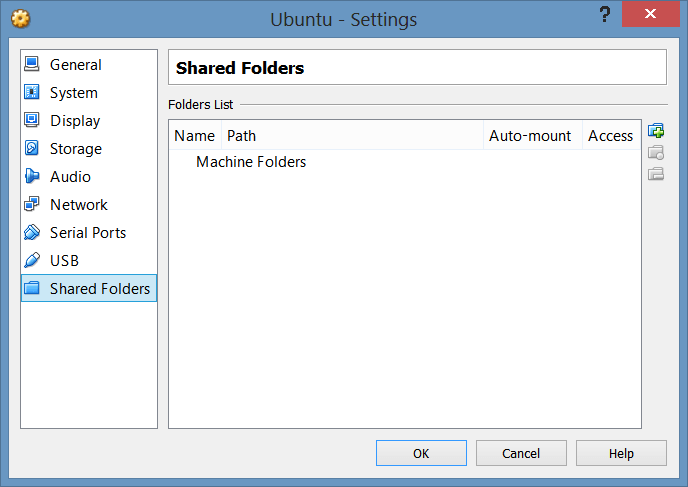Open the Storage settings category
The height and width of the screenshot is (487, 688).
point(89,149)
